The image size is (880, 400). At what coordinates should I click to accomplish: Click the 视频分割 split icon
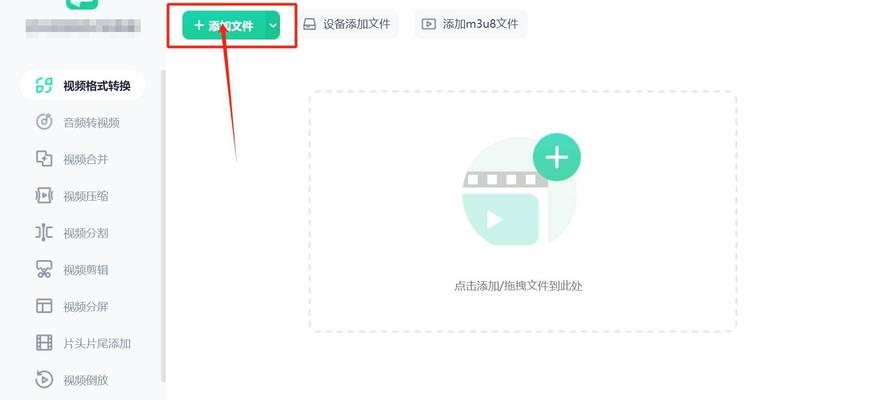pos(44,233)
